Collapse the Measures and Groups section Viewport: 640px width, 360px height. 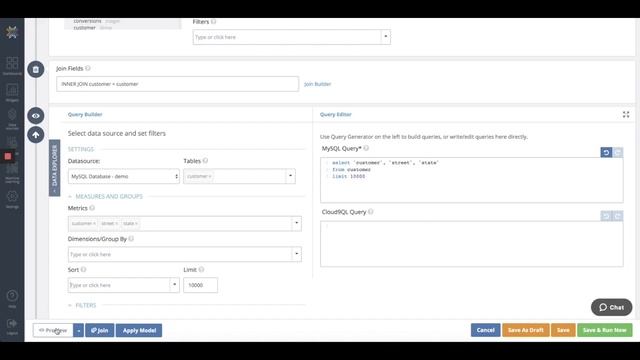(105, 196)
